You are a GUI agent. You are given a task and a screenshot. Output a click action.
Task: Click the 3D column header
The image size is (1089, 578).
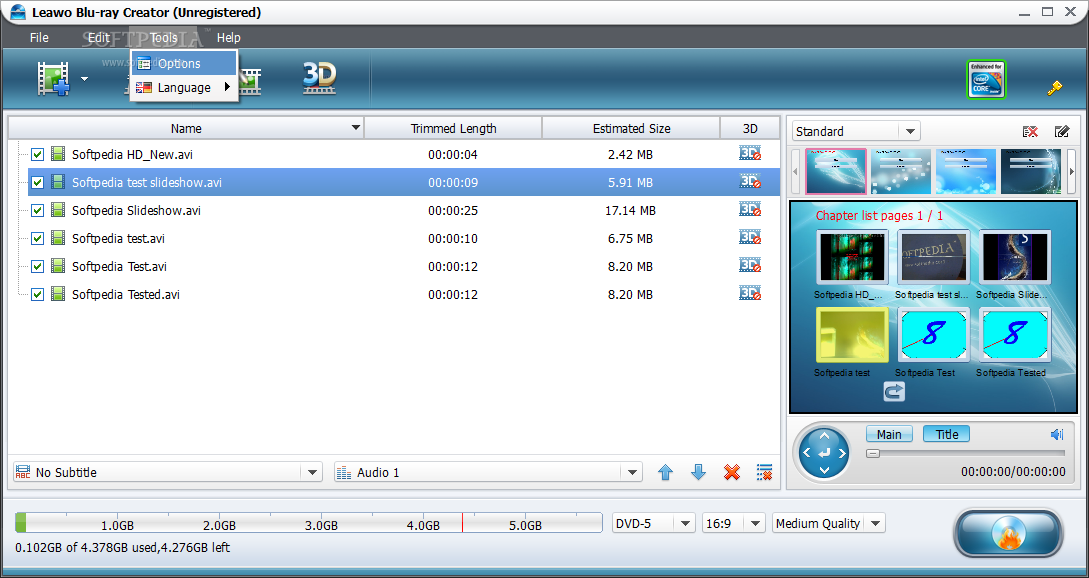750,128
